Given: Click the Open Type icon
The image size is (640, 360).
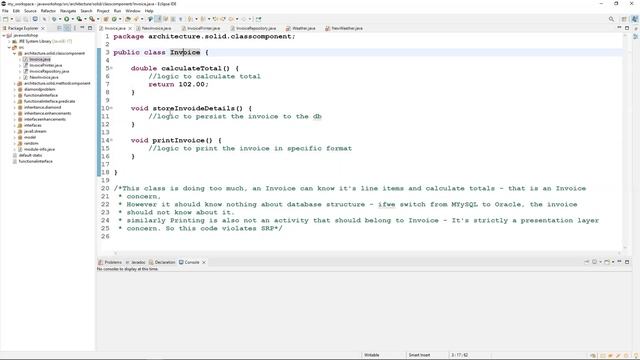Looking at the screenshot, I should click(x=128, y=19).
